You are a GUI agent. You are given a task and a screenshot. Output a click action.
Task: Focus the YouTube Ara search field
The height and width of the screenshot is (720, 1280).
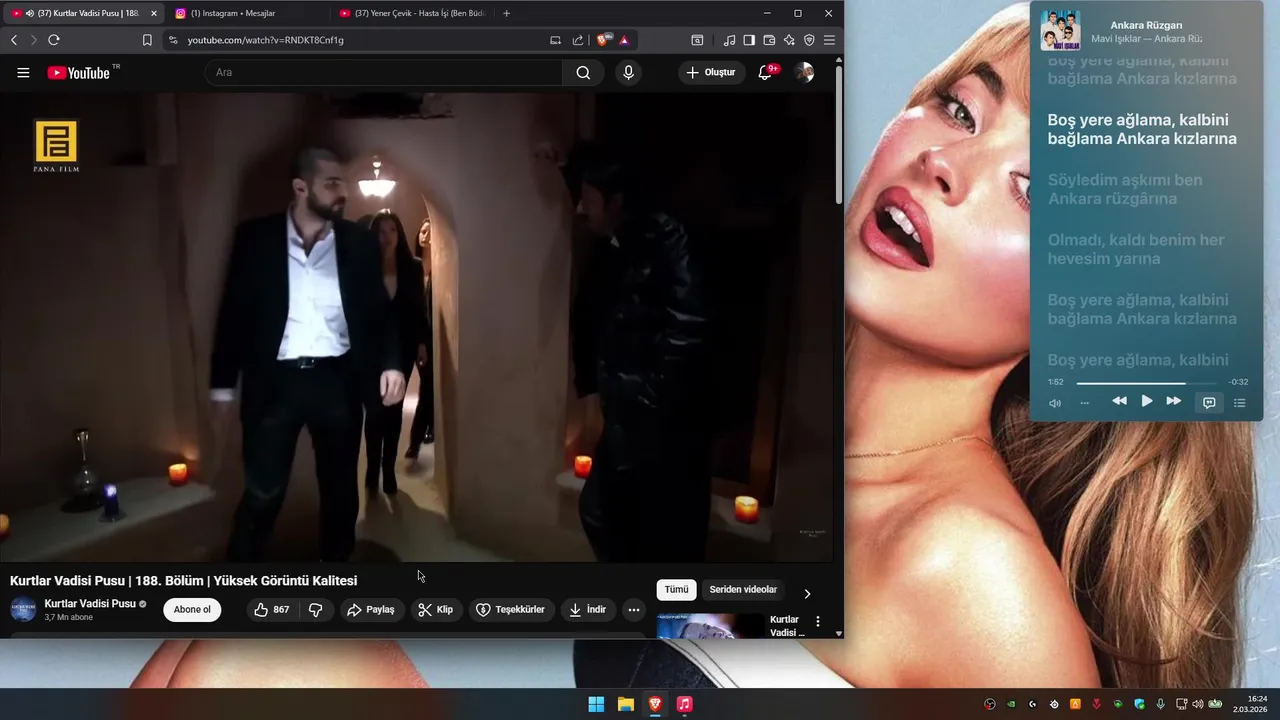tap(384, 72)
